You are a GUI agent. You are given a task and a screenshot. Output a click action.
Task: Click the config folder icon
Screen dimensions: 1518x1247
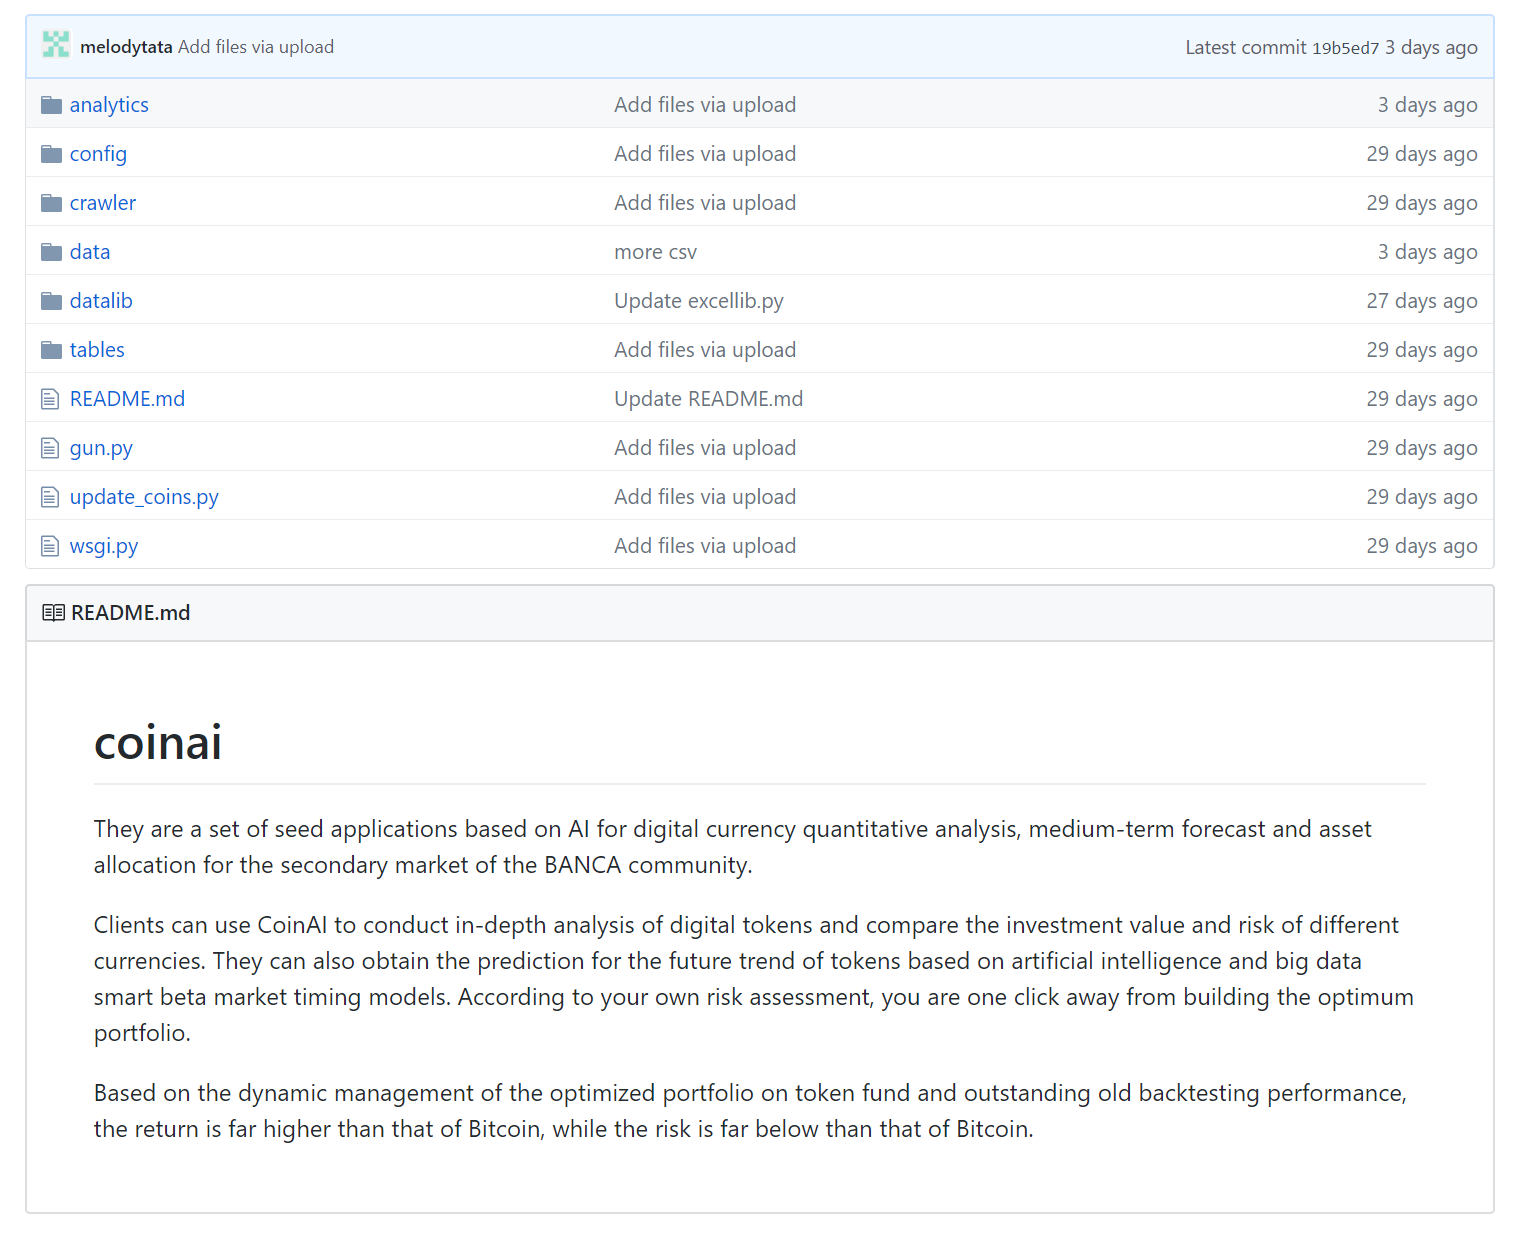pos(51,154)
